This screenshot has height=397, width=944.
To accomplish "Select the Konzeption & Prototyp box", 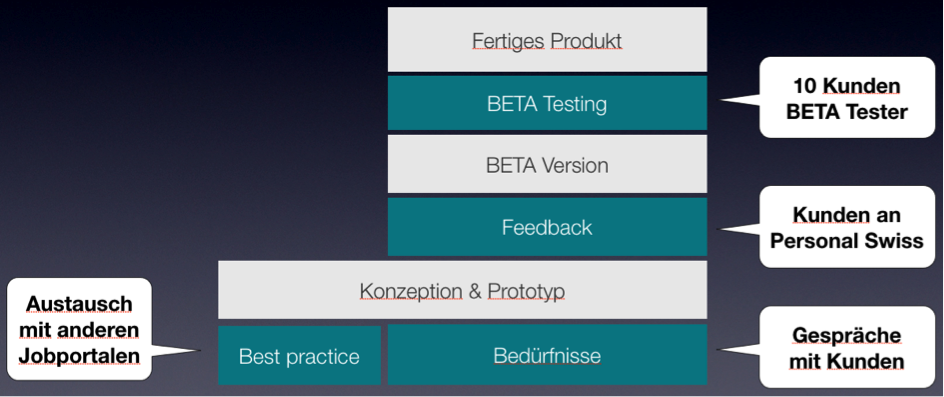I will pos(462,290).
